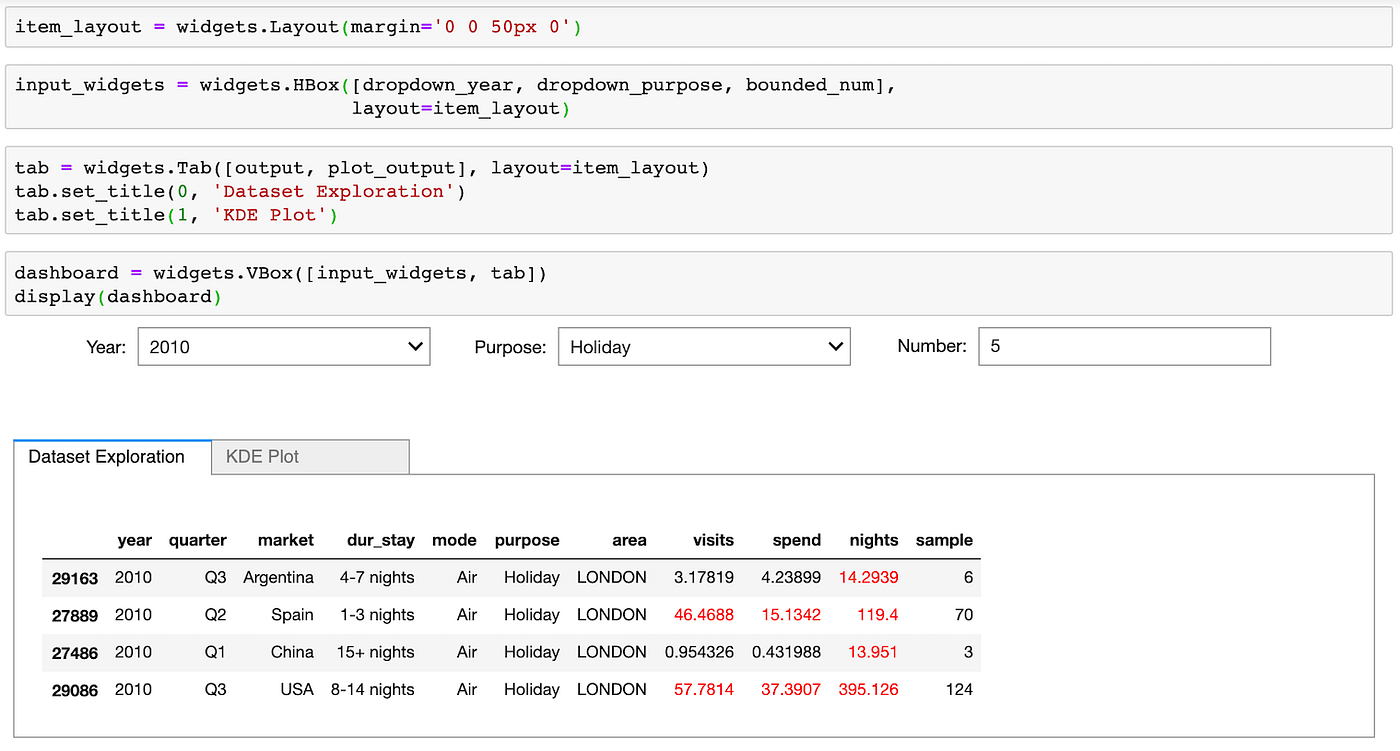Viewport: 1400px width, 751px height.
Task: Click the sample value 124 for USA row
Action: pos(957,689)
